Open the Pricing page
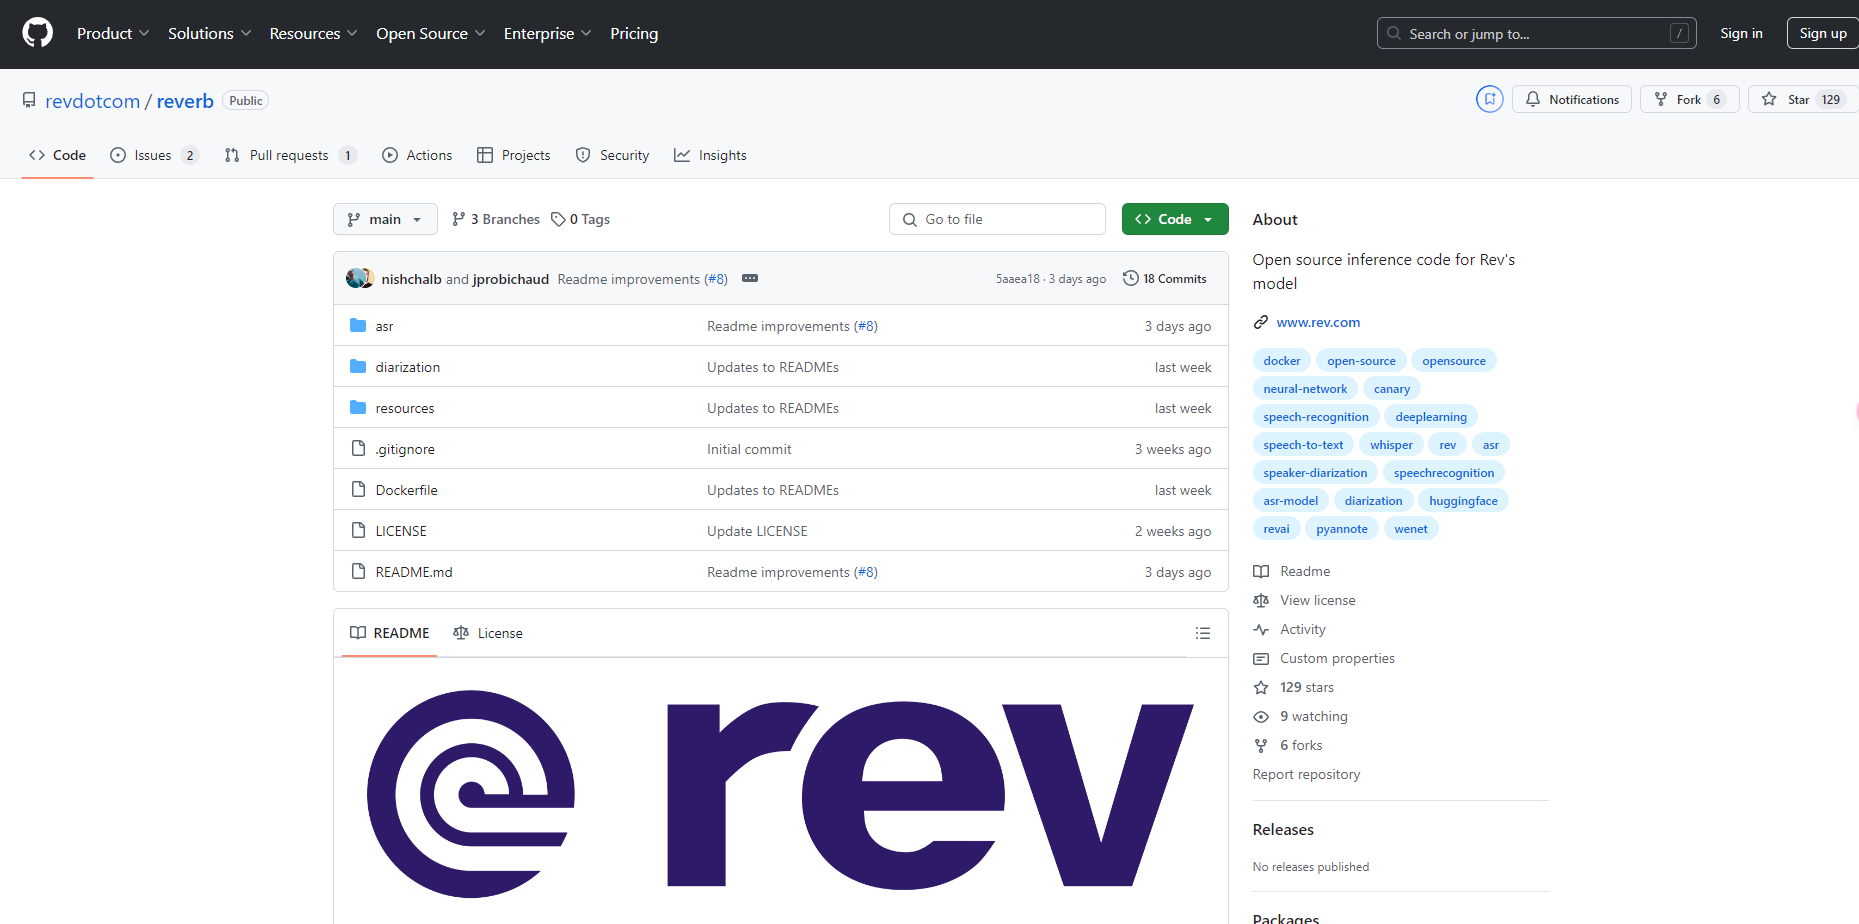This screenshot has width=1859, height=924. coord(634,33)
